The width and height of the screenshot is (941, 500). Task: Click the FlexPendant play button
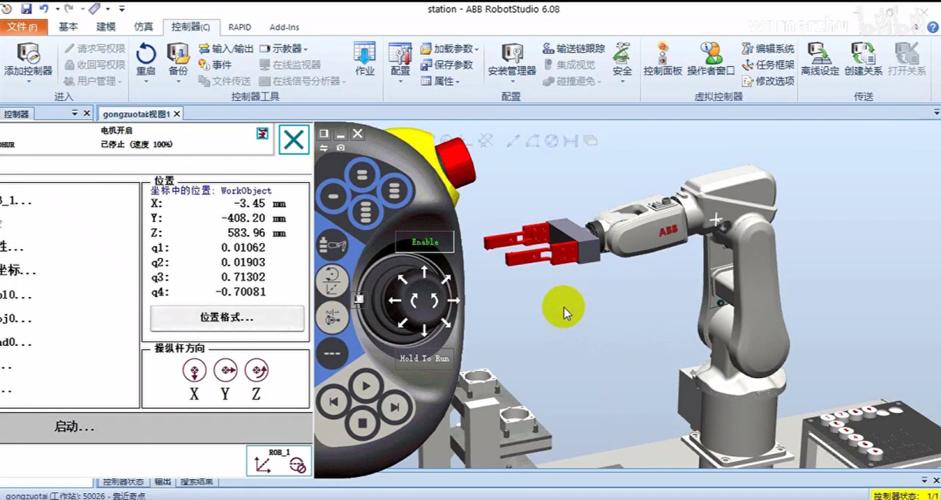pos(367,386)
